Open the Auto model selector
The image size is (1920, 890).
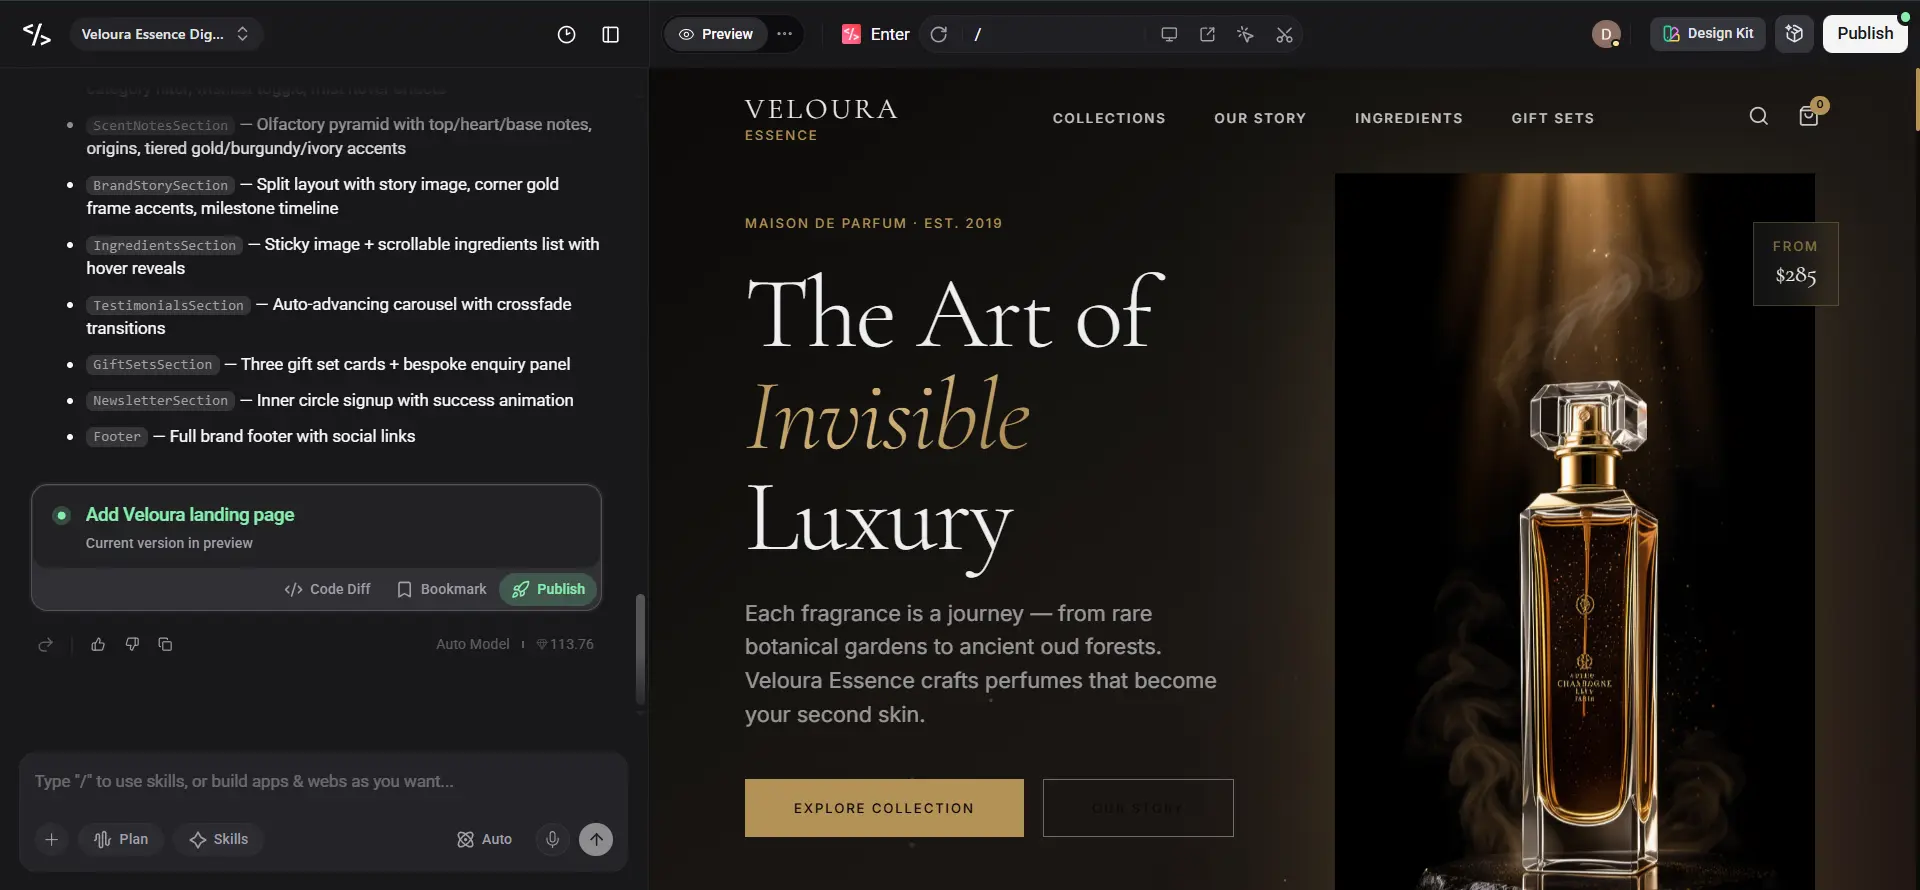click(x=484, y=839)
